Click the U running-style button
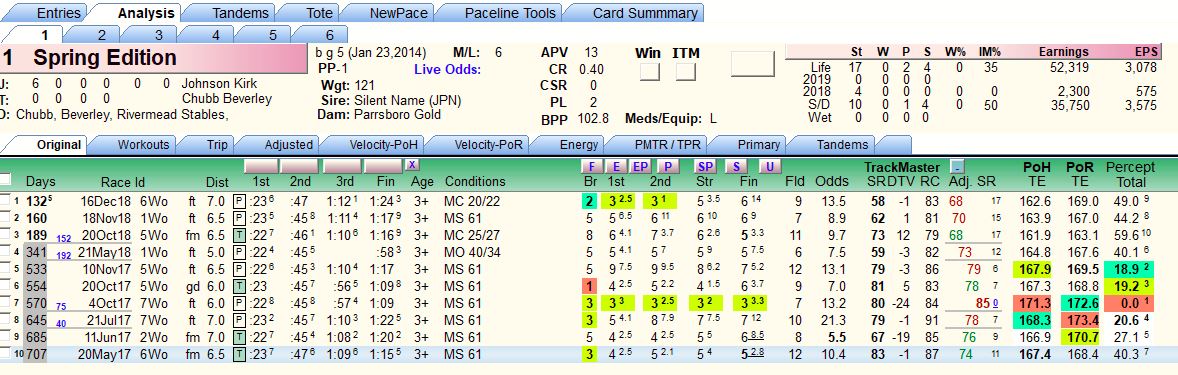This screenshot has height=375, width=1178. click(x=769, y=166)
